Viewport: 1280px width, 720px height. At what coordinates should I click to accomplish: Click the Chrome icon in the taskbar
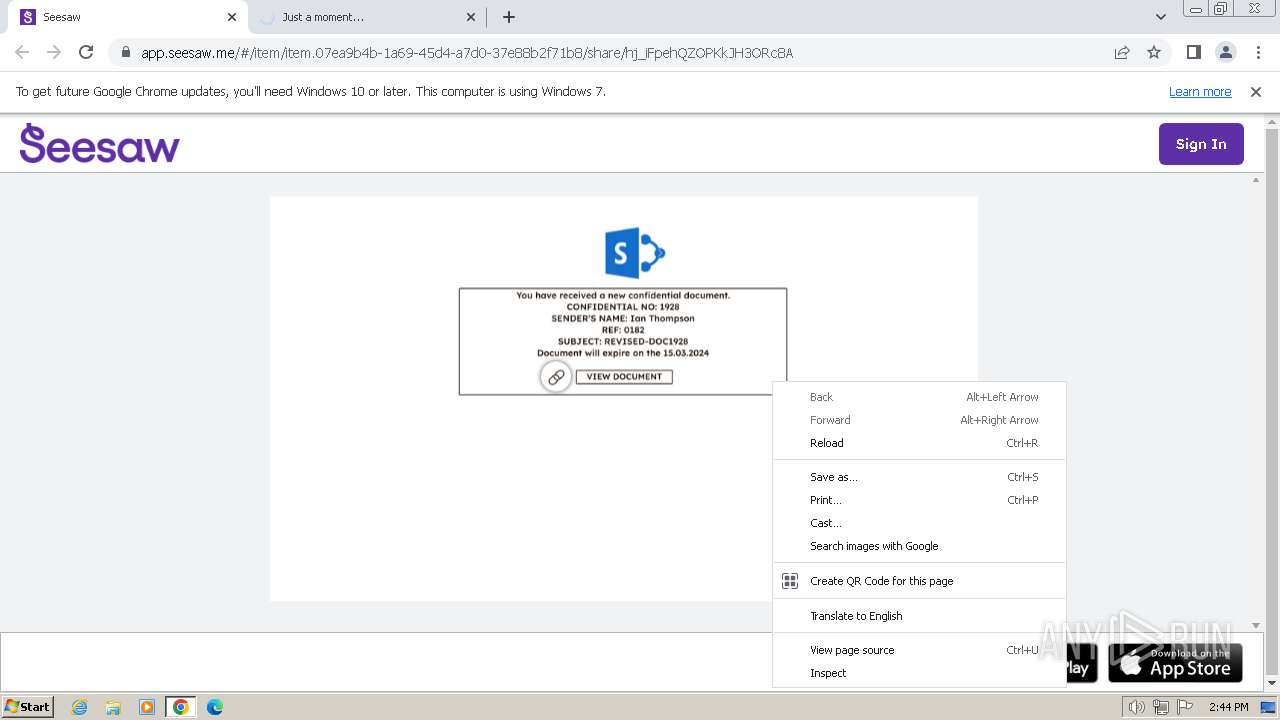pos(181,707)
